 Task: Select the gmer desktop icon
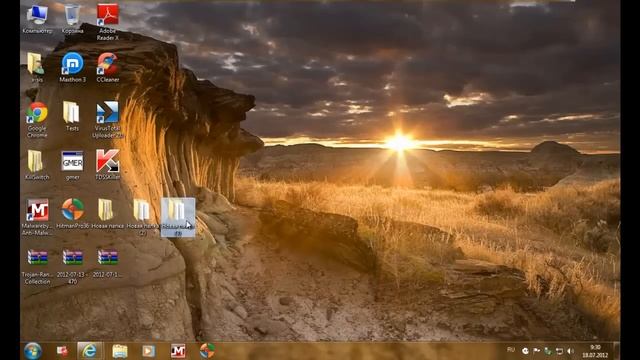click(x=72, y=164)
